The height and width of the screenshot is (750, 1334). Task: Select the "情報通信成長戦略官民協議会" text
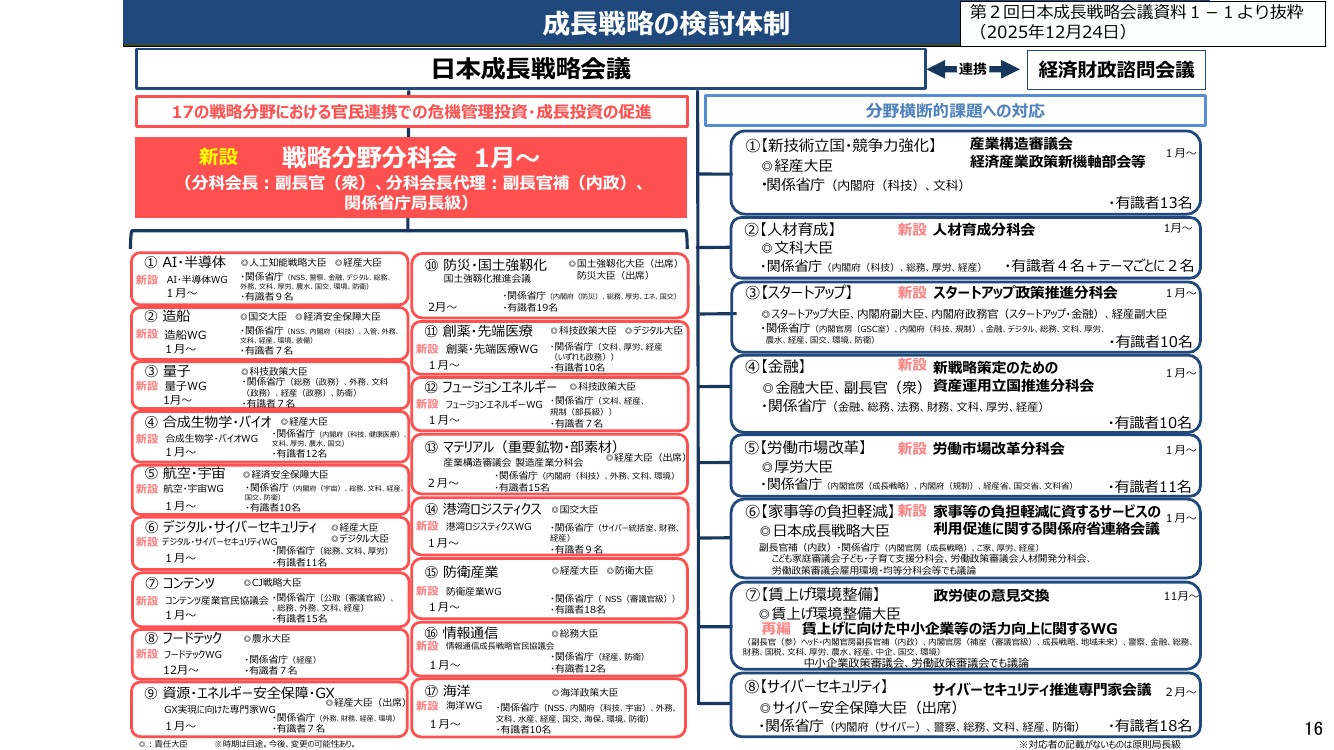coord(500,646)
